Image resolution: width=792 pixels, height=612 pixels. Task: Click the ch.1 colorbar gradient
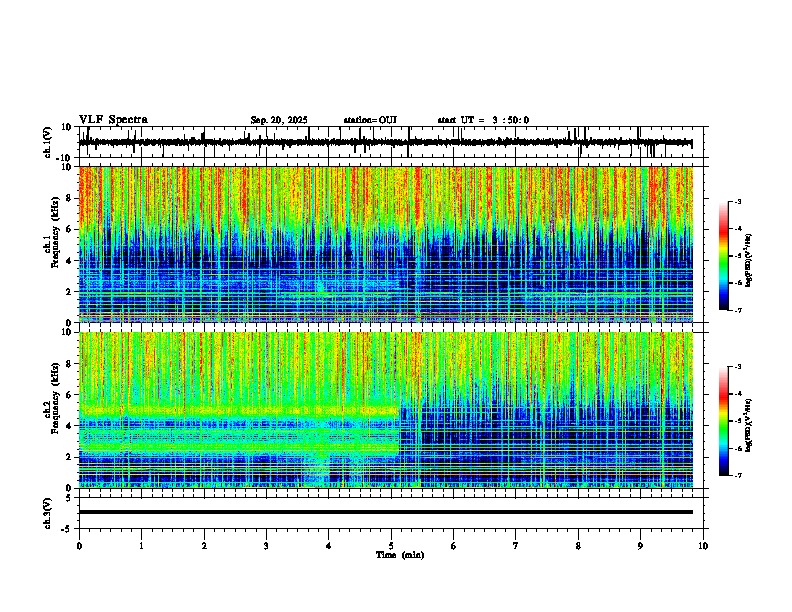point(724,256)
